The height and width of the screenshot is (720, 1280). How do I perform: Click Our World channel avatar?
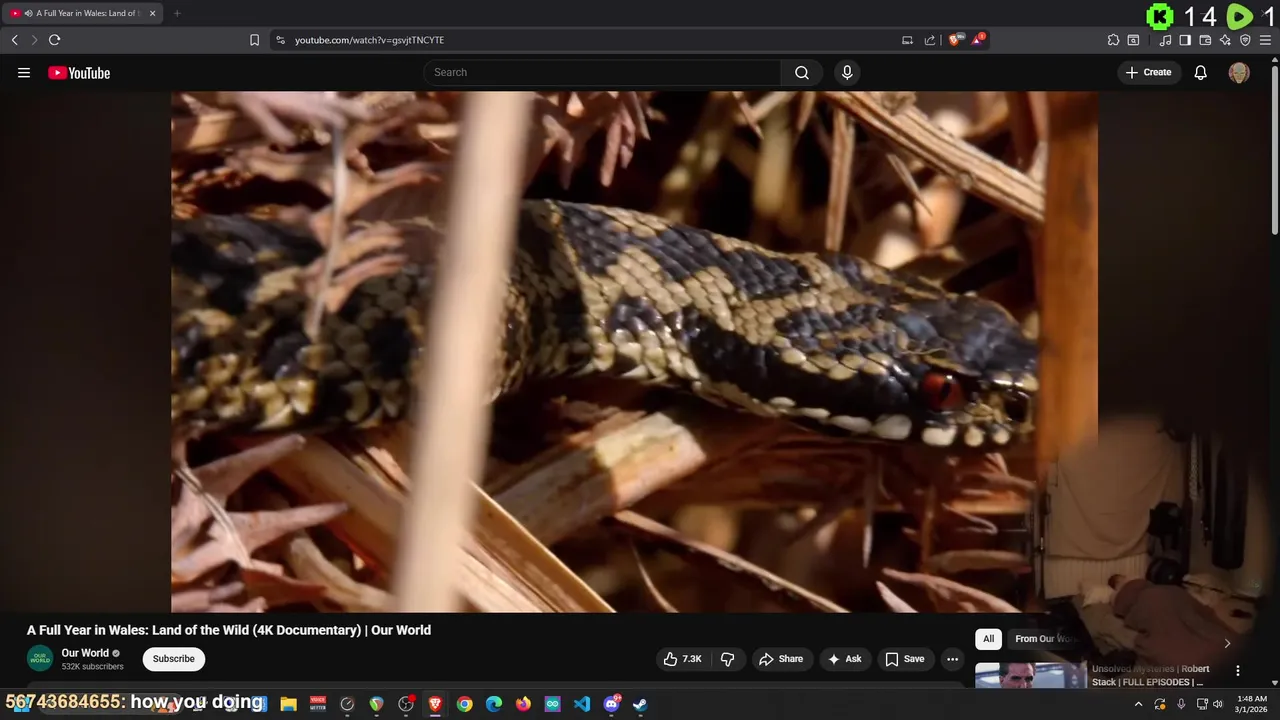click(40, 659)
